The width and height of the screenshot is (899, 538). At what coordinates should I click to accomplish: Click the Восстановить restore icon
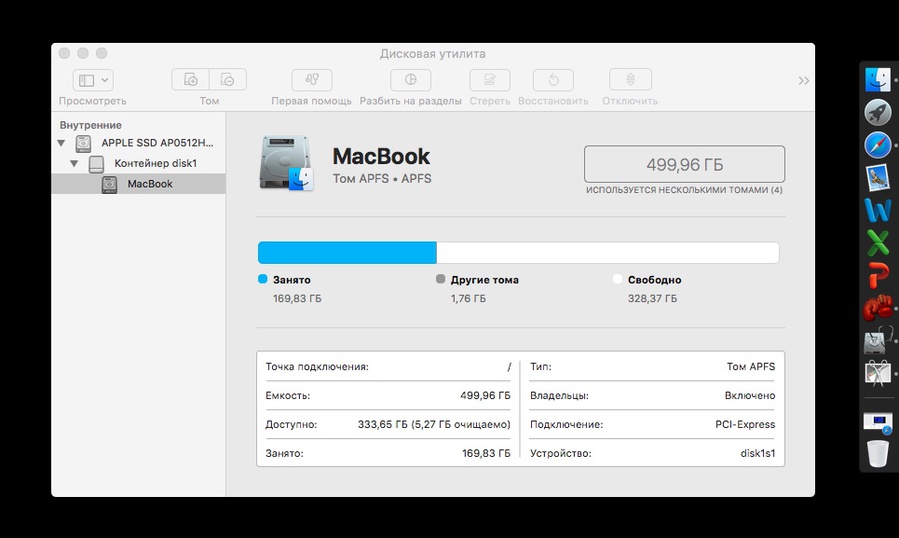click(x=553, y=80)
